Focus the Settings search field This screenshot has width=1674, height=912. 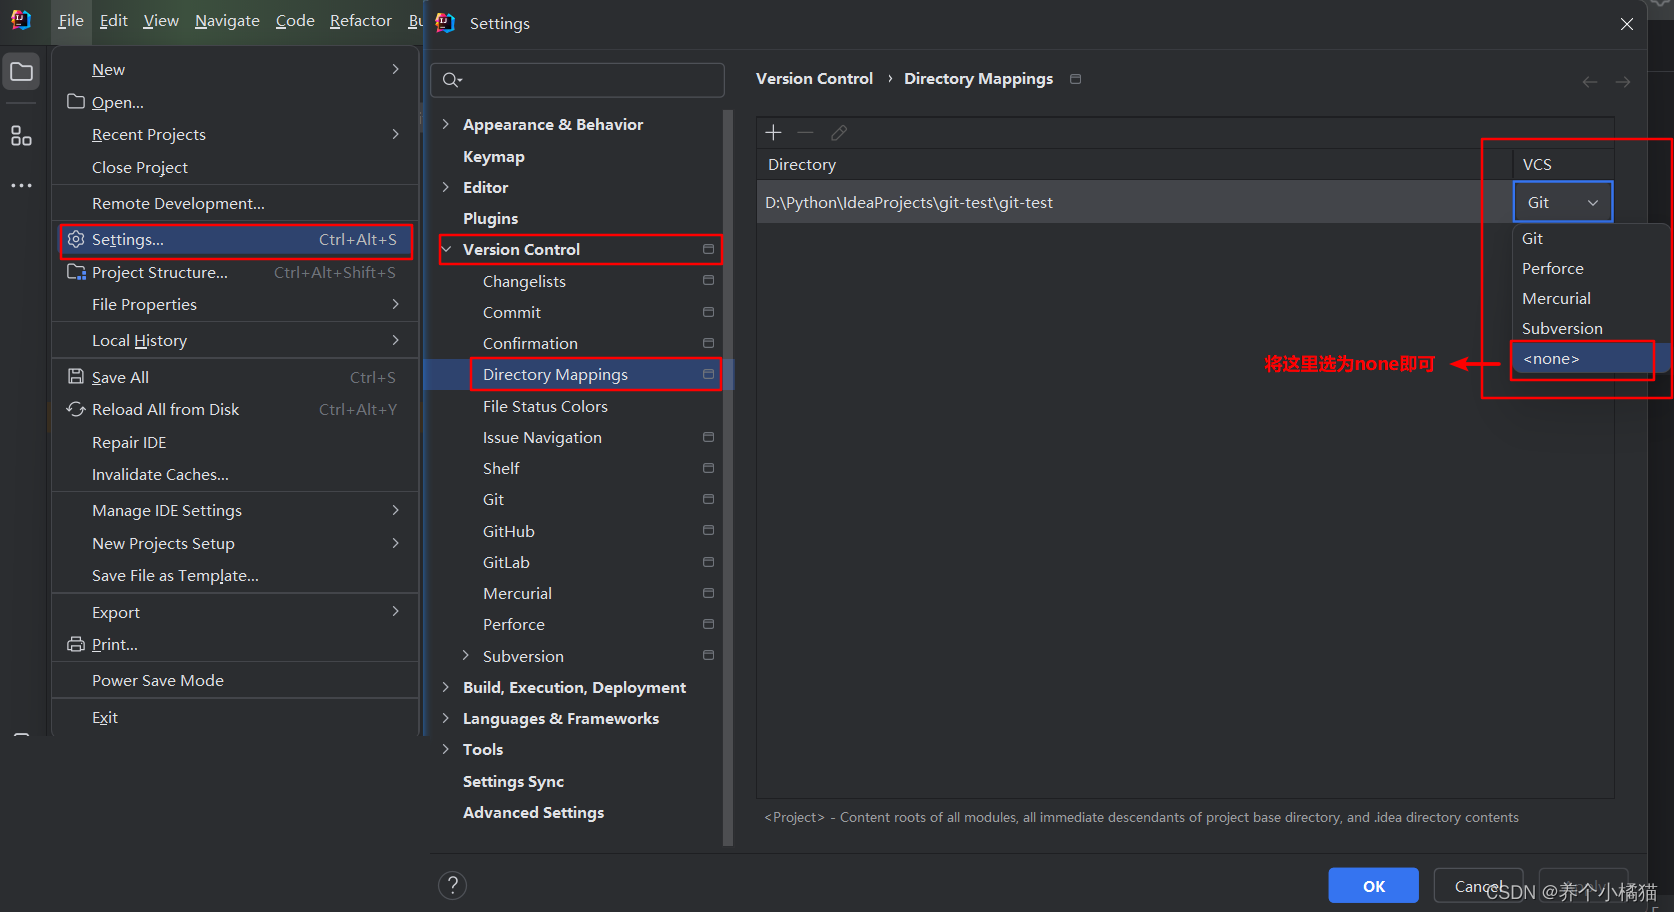(577, 80)
